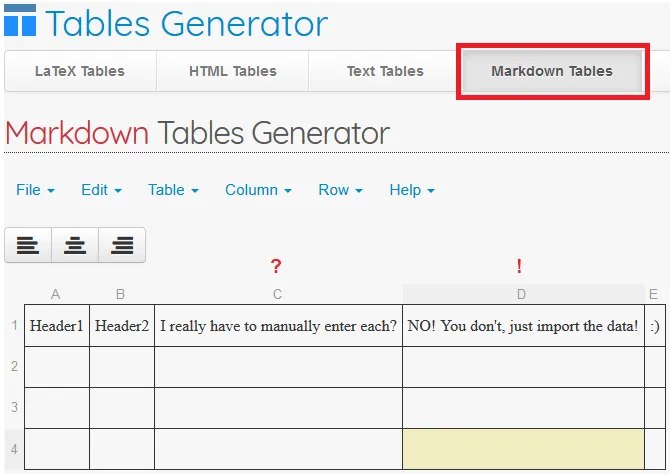The width and height of the screenshot is (670, 474).
Task: Switch to the HTML Tables tab
Action: (232, 71)
